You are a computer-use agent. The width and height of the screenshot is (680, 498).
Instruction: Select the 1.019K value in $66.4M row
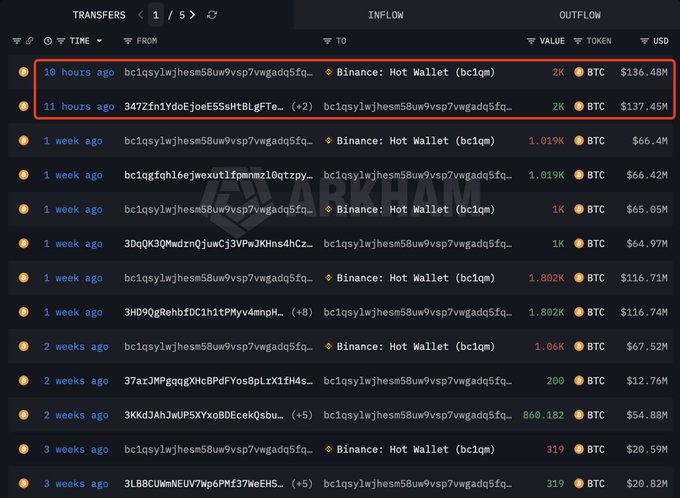pos(546,141)
